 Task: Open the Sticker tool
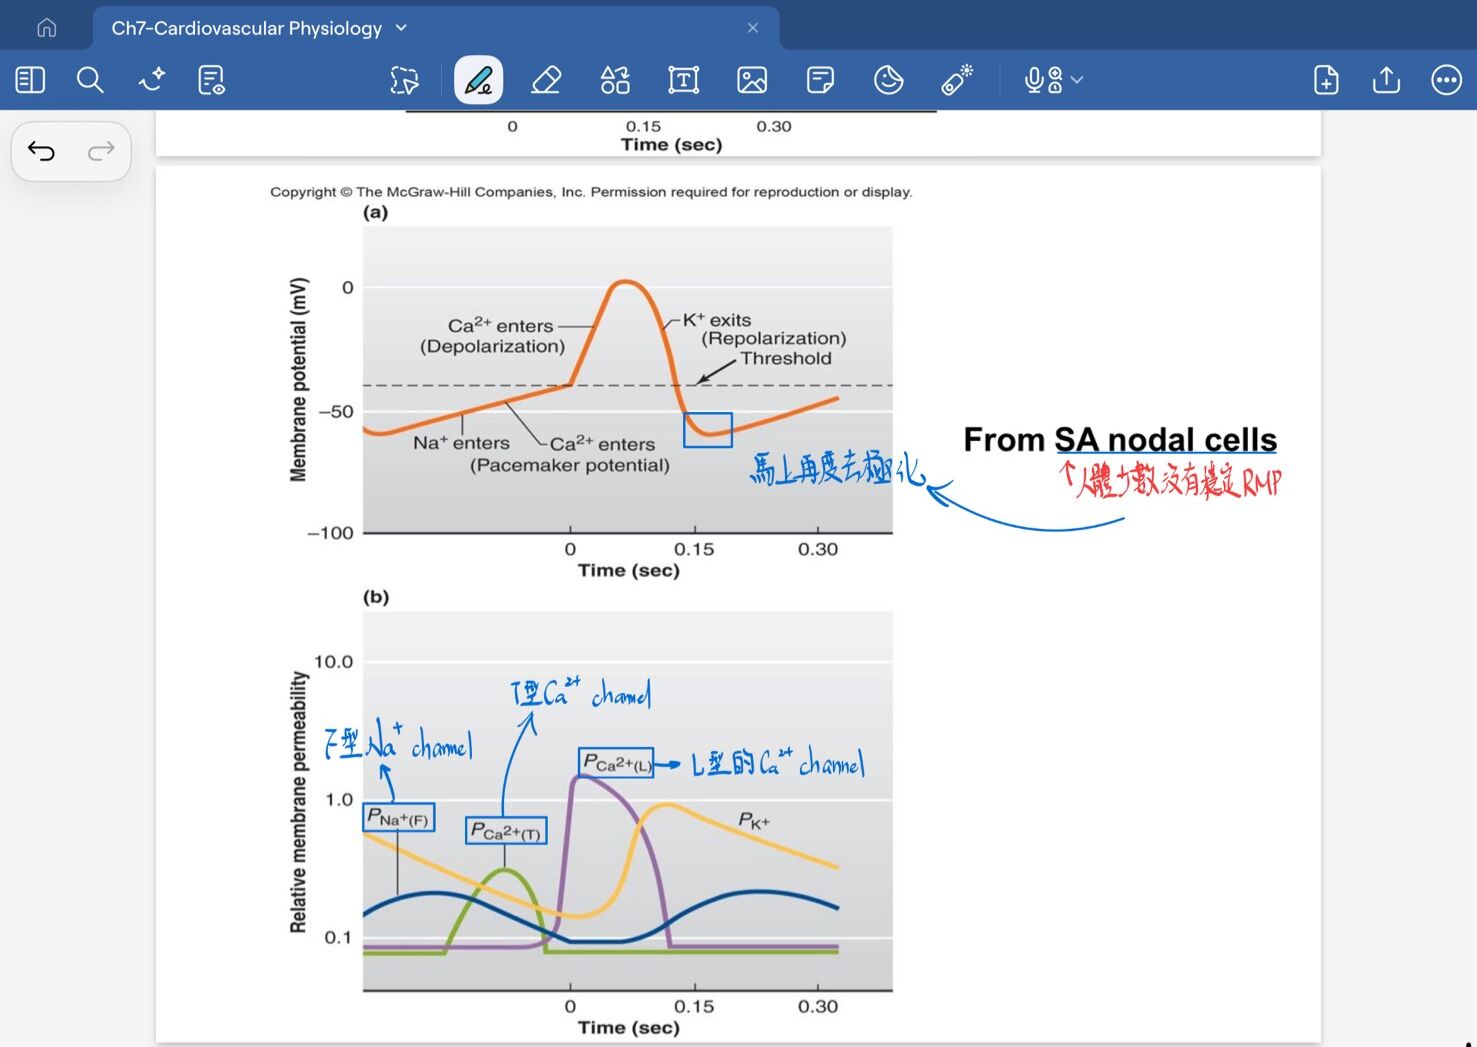[x=888, y=80]
